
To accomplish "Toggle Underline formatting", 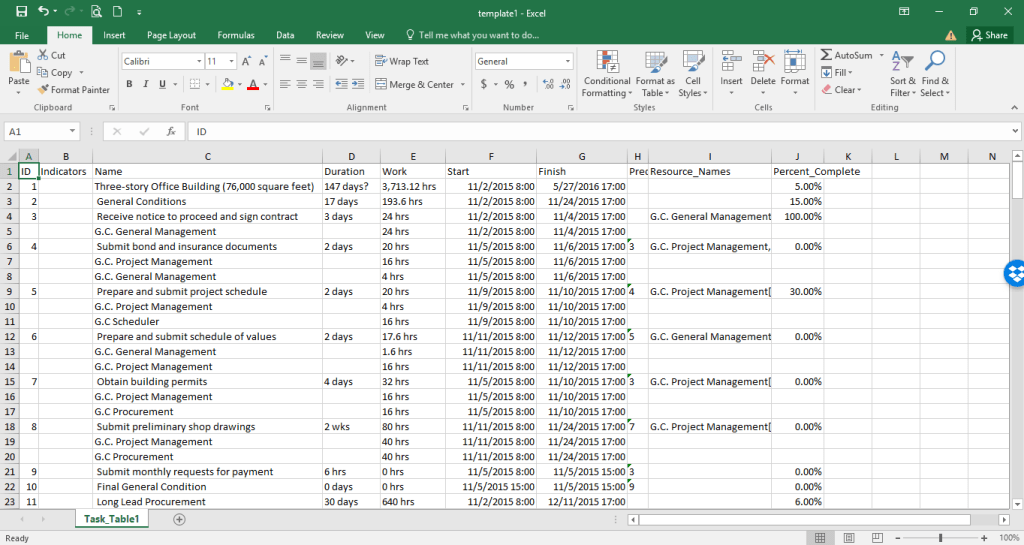I will (162, 84).
